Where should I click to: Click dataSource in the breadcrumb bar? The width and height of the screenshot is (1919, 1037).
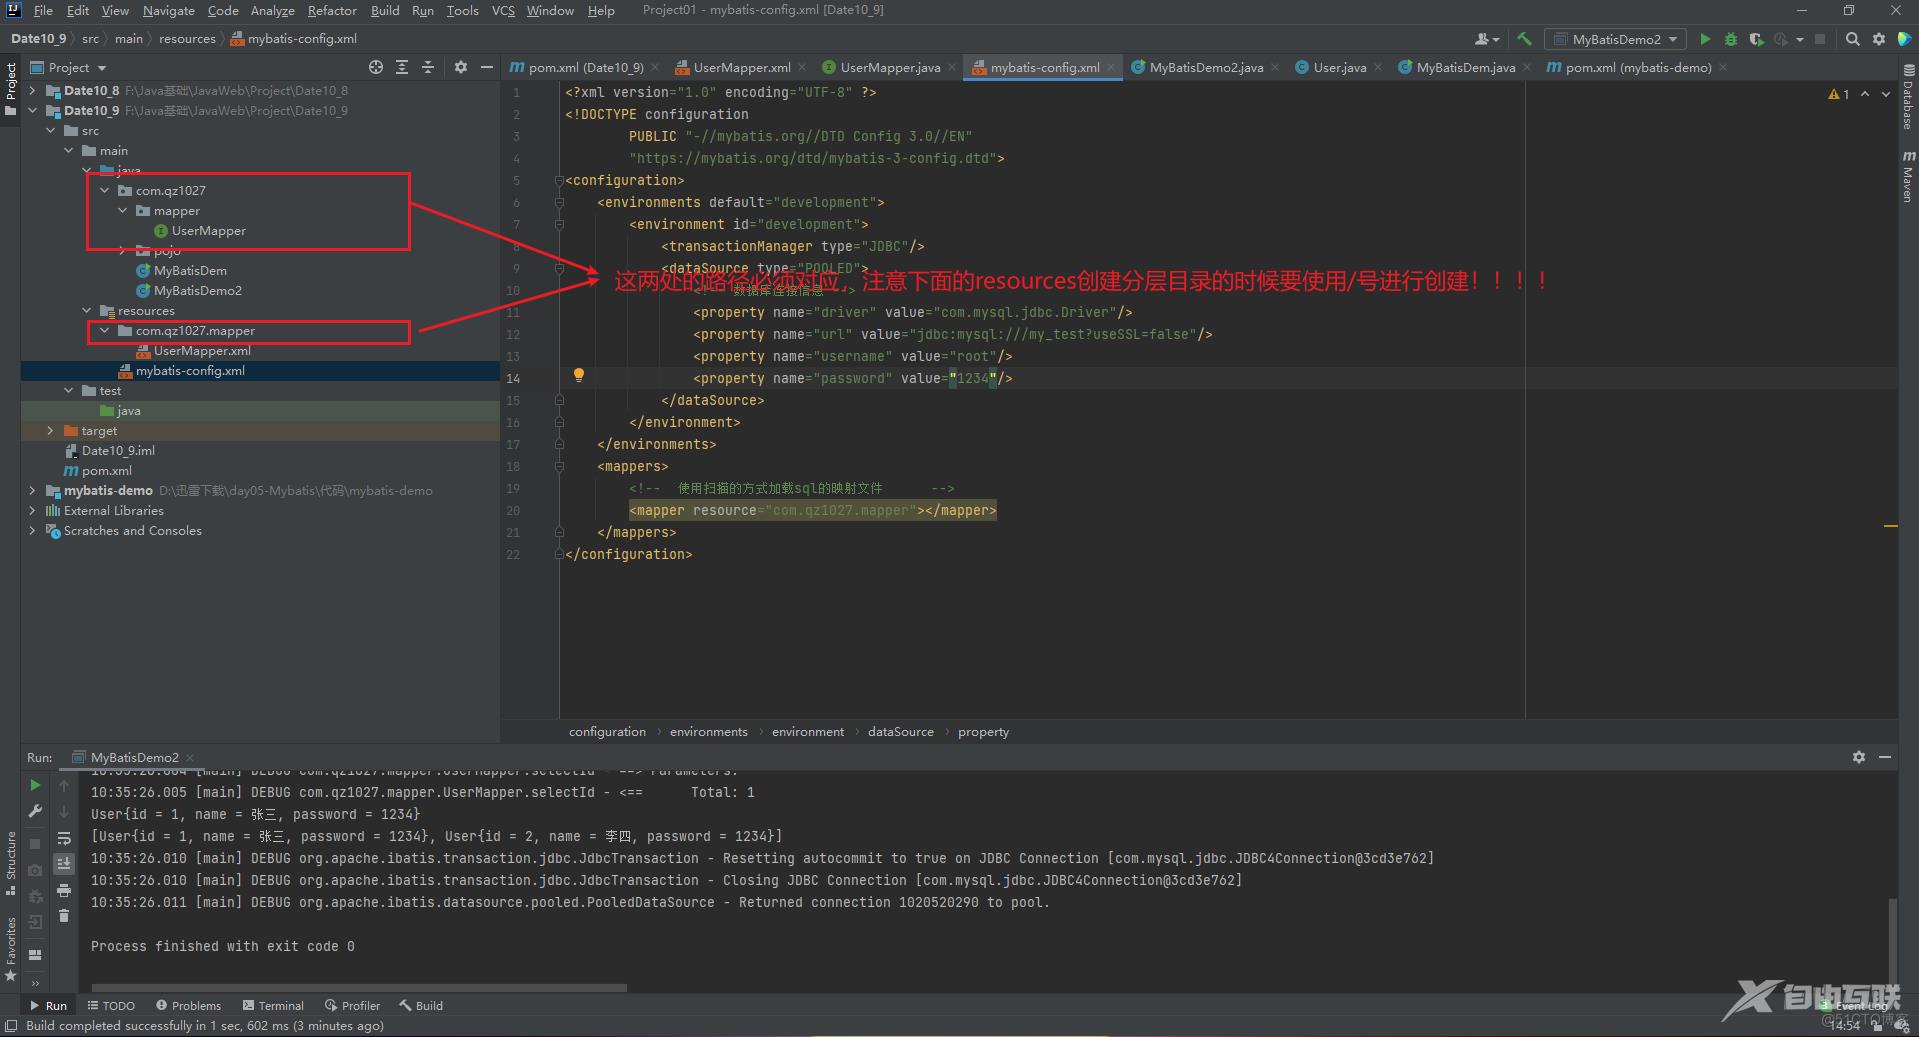(x=900, y=731)
